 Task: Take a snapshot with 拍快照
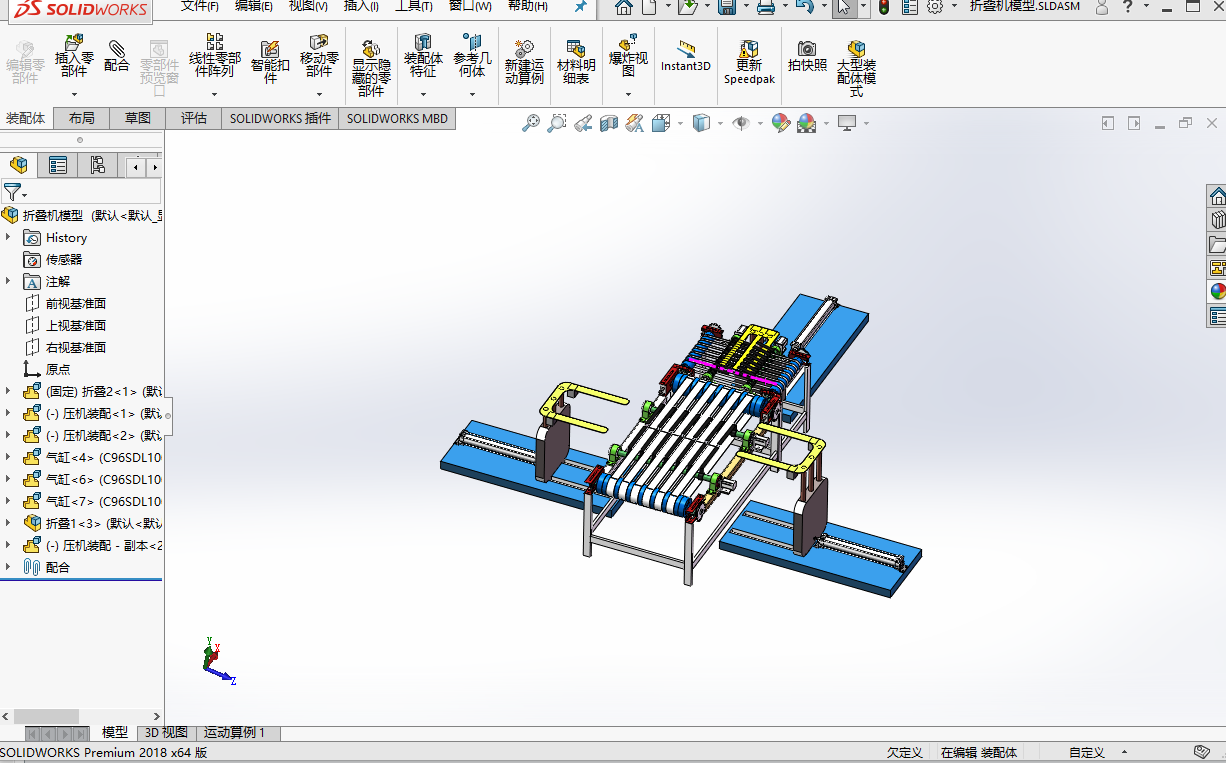coord(807,56)
